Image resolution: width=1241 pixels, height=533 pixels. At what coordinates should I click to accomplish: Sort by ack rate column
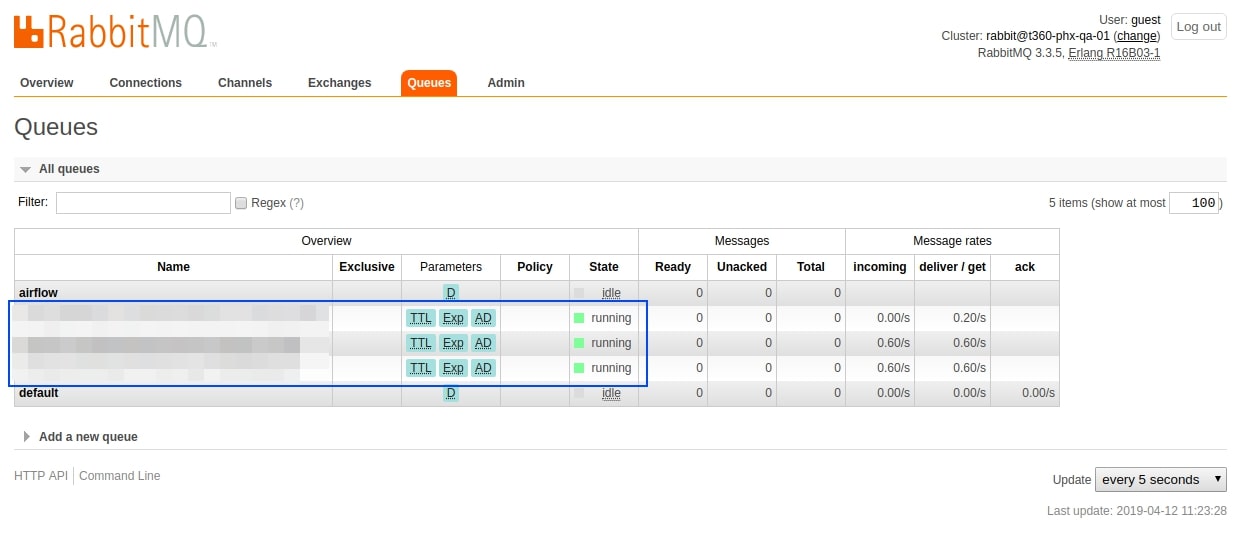pyautogui.click(x=1025, y=267)
